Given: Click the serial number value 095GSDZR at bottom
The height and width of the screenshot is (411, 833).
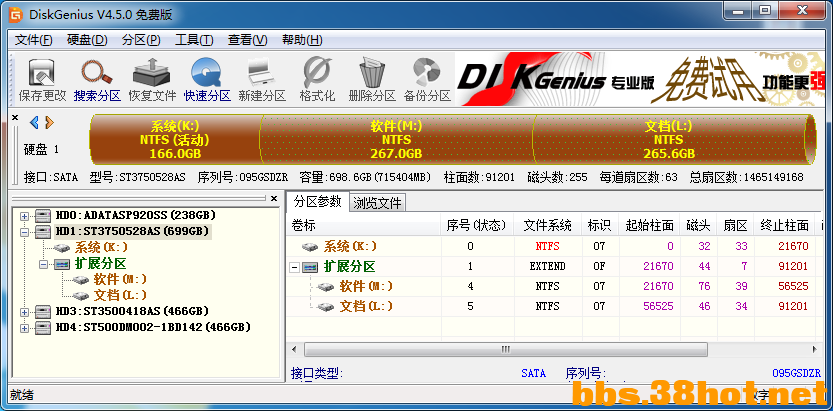Looking at the screenshot, I should (x=796, y=374).
